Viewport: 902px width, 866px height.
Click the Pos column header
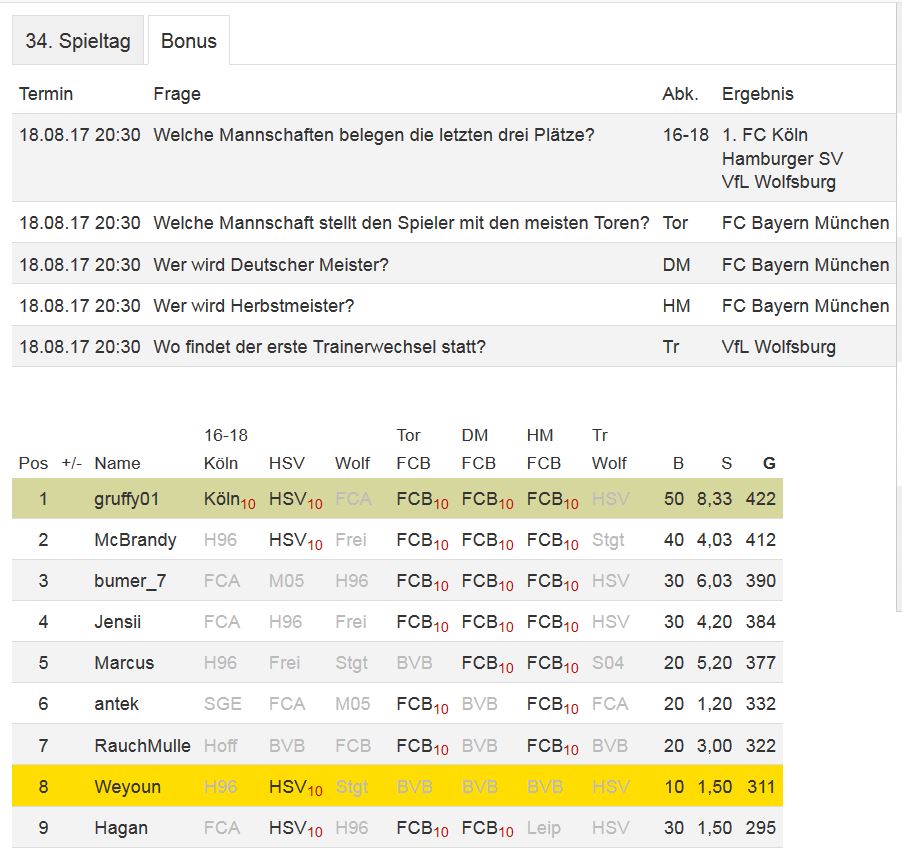(x=33, y=463)
